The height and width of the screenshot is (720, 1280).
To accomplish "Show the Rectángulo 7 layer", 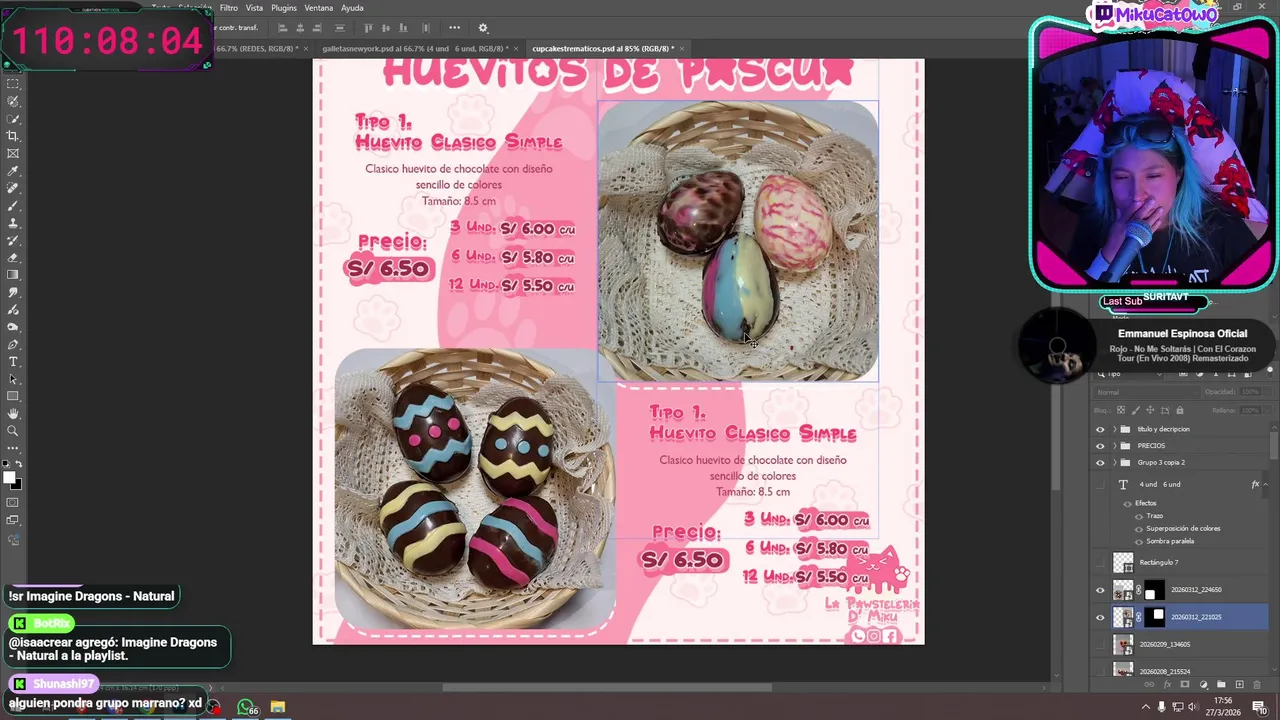I will (1101, 563).
